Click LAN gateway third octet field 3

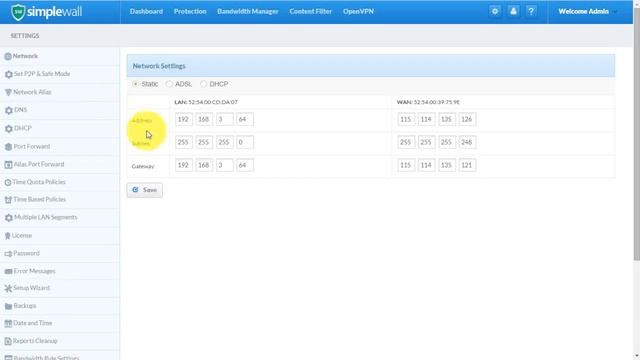(x=224, y=165)
